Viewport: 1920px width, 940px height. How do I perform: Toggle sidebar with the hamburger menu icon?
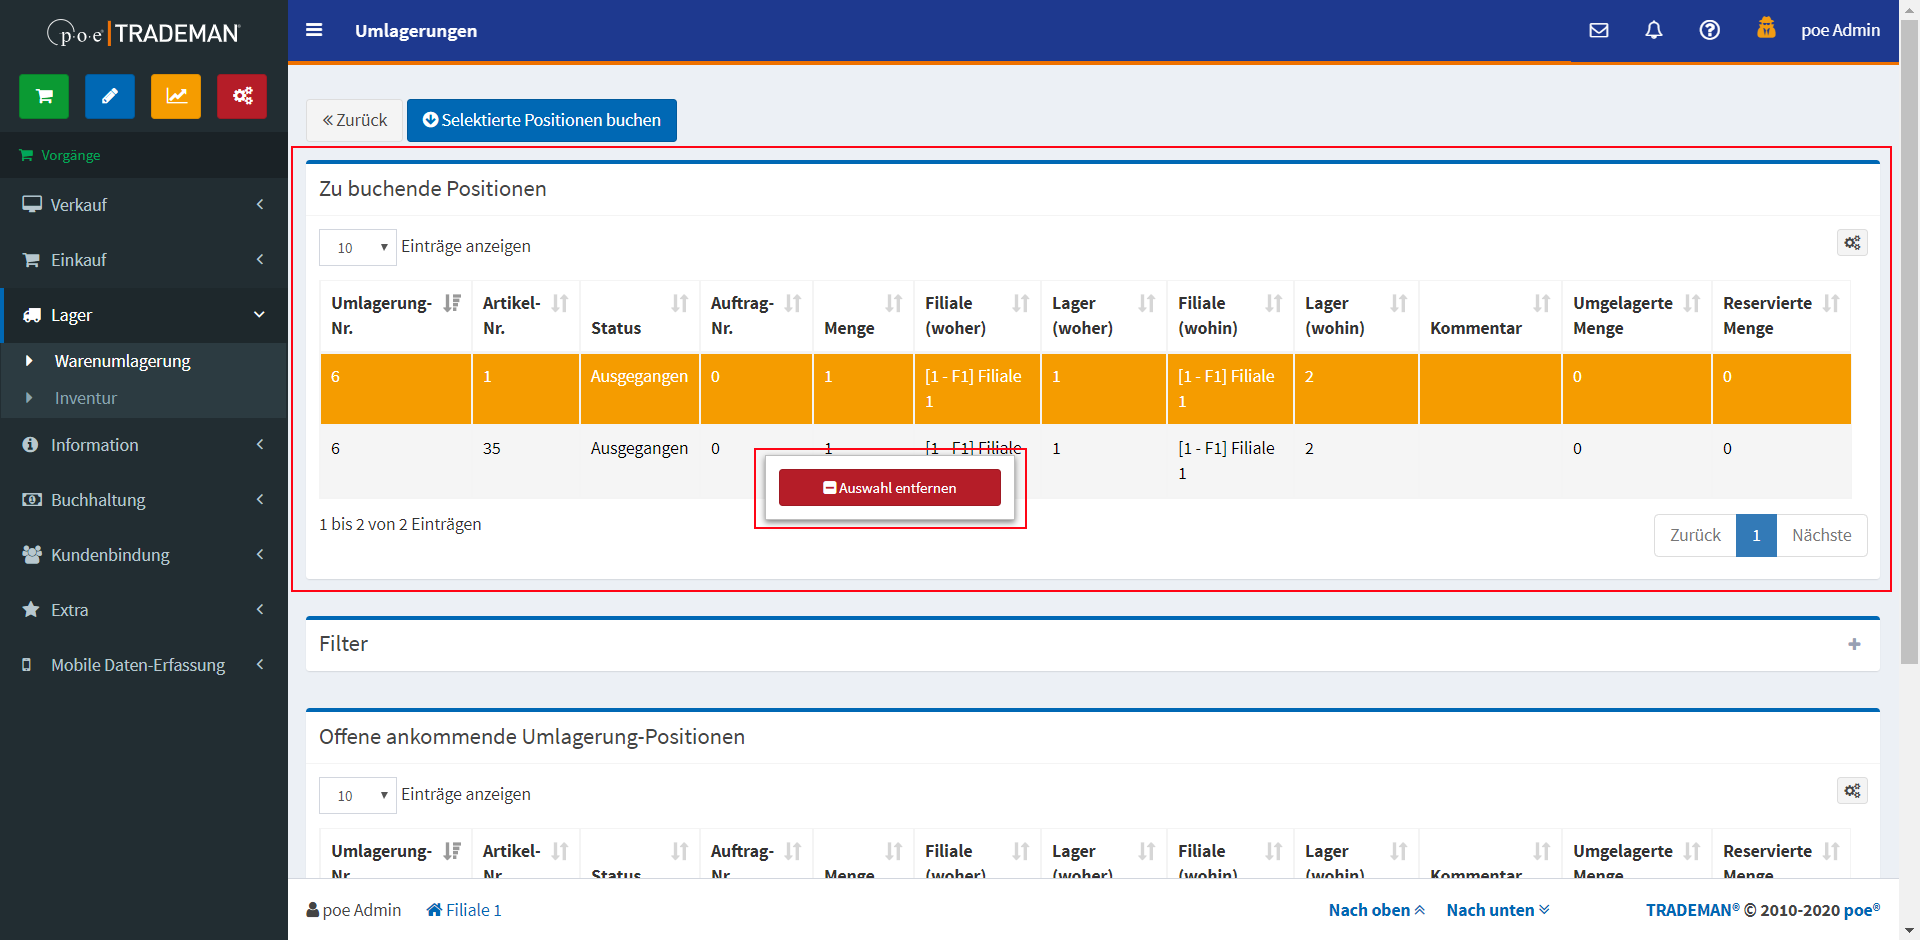click(x=314, y=30)
